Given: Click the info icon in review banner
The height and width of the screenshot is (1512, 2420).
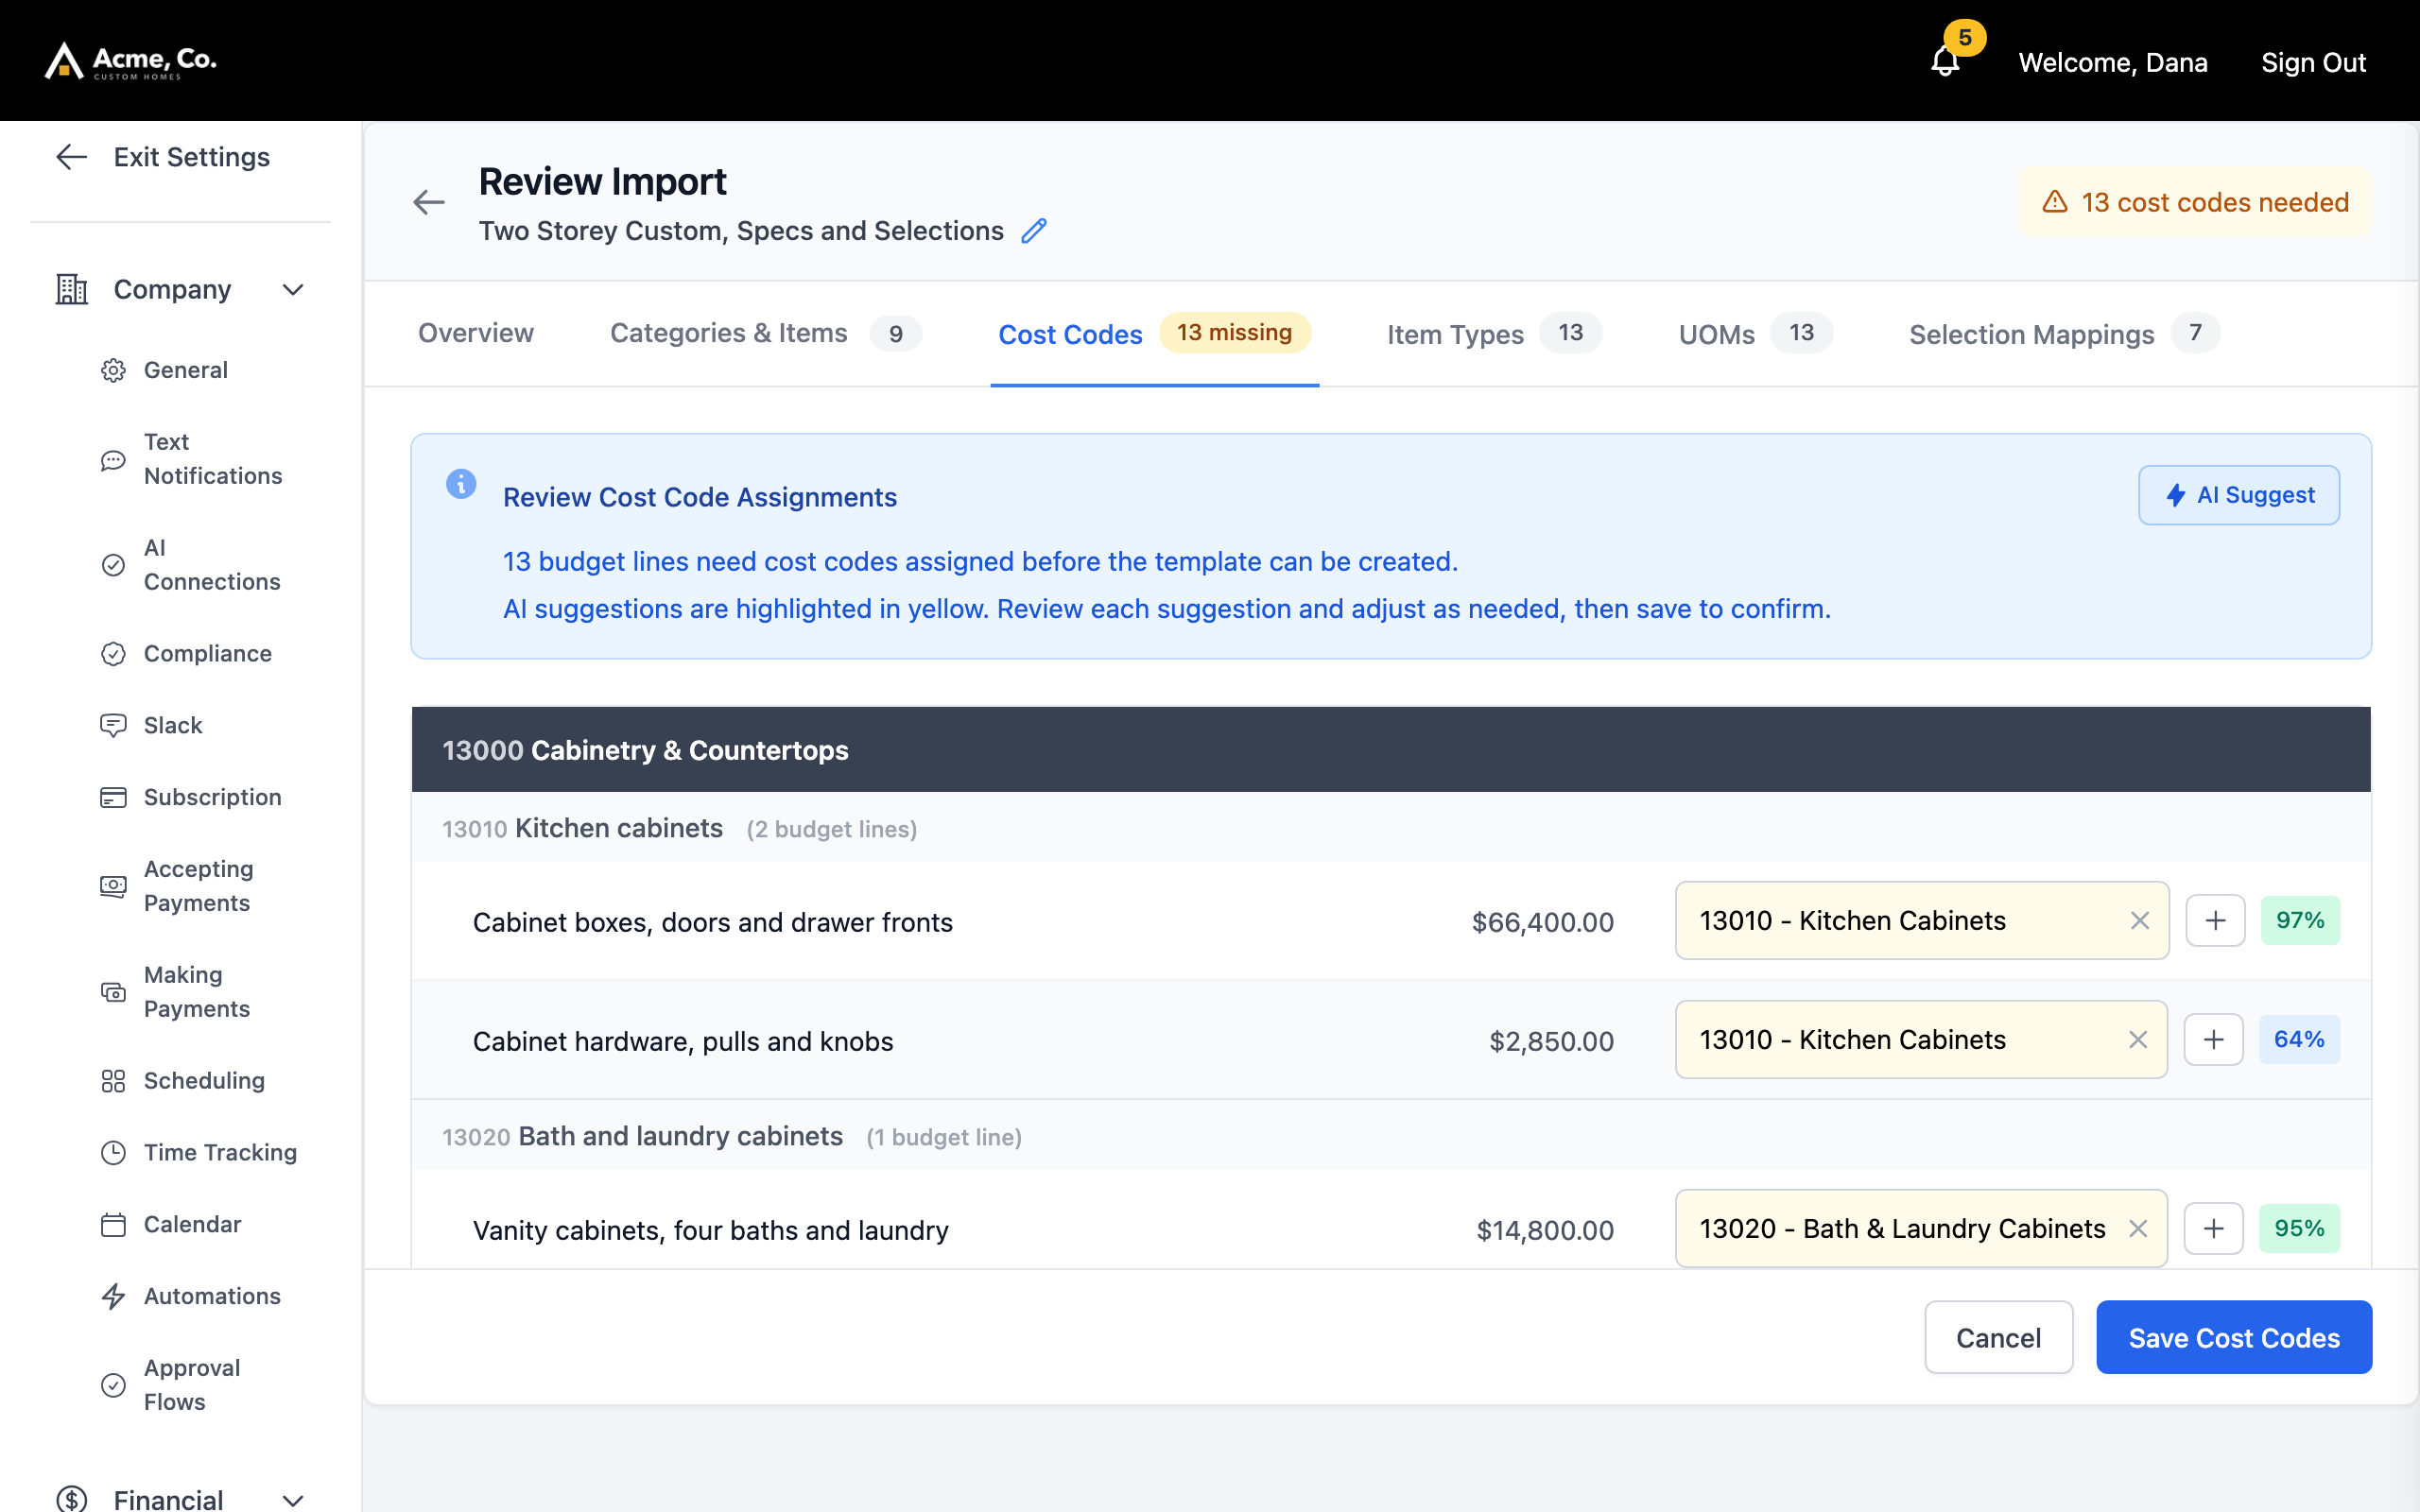Looking at the screenshot, I should [461, 484].
